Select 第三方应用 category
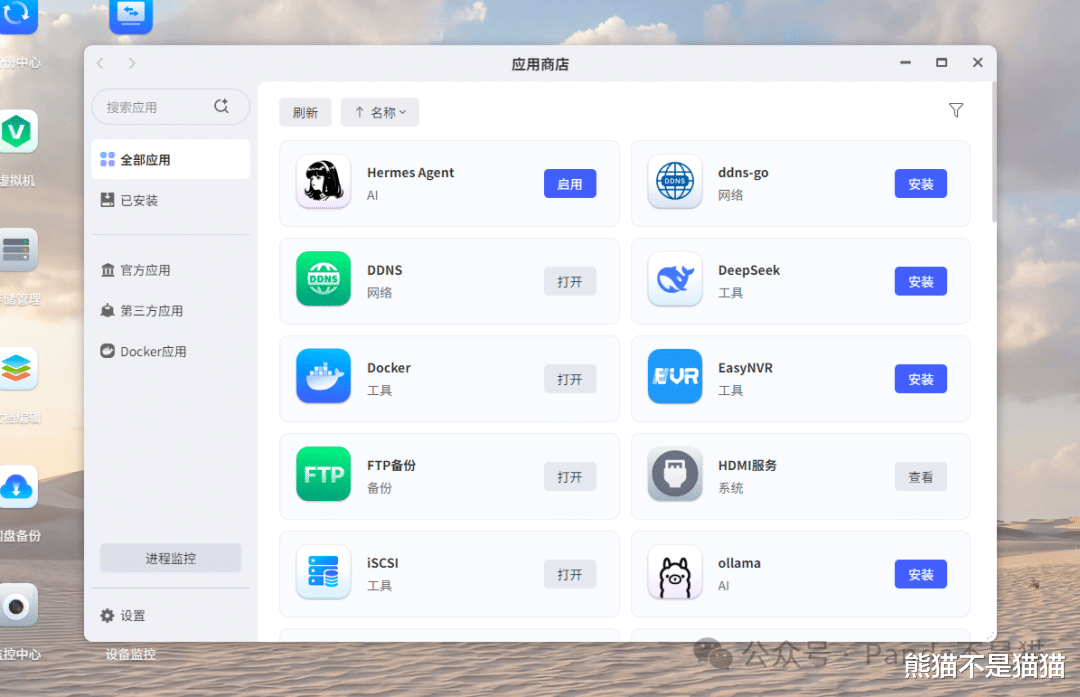The height and width of the screenshot is (697, 1080). [170, 311]
